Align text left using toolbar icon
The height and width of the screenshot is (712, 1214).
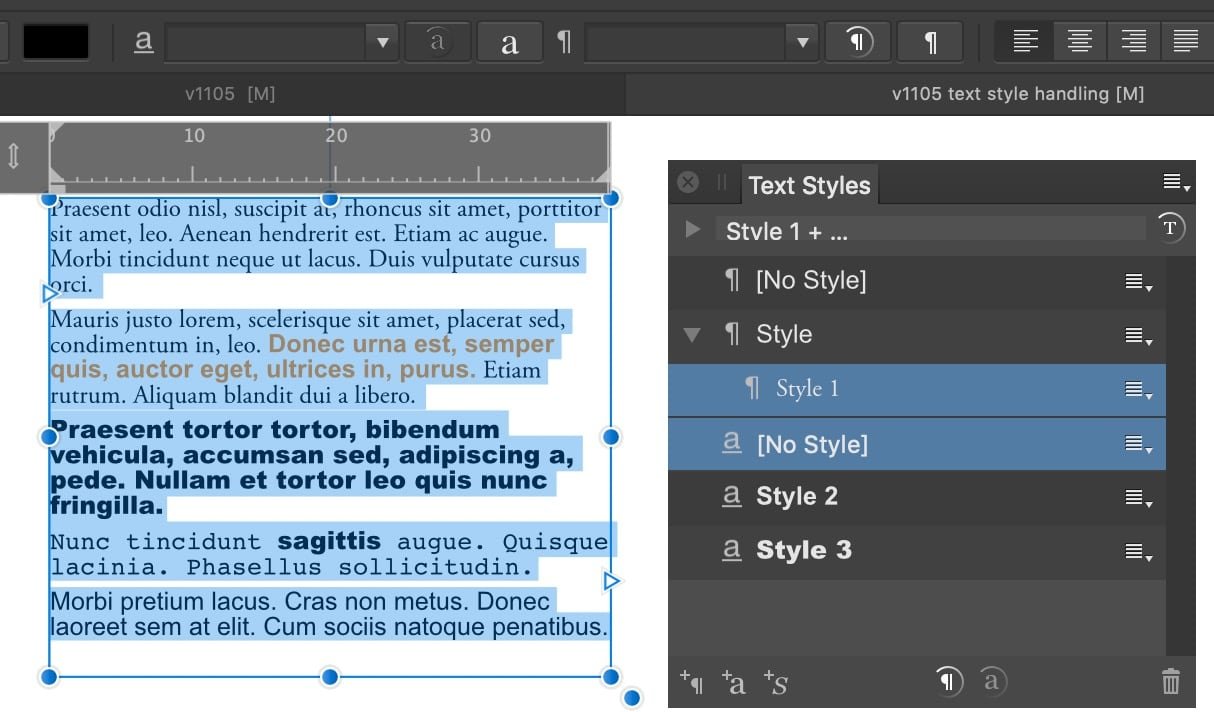1025,41
